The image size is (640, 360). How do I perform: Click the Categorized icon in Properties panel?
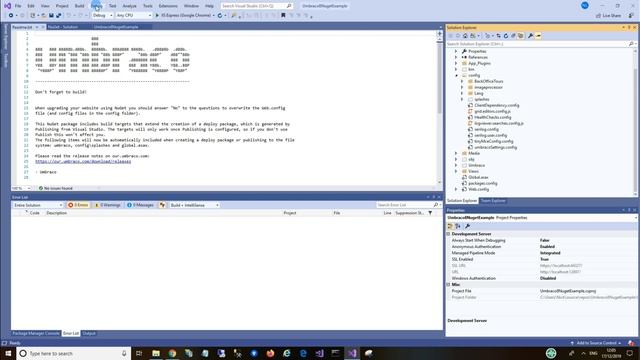[x=451, y=226]
